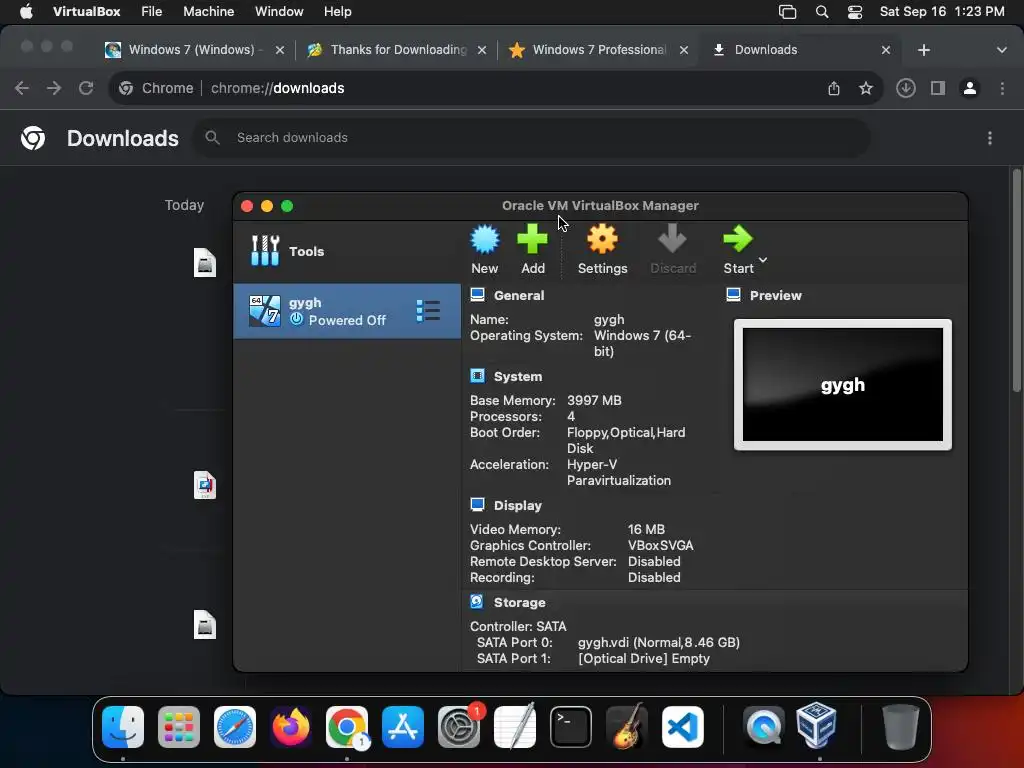Click Search downloads field
Screen dimensions: 1024x768
pyautogui.click(x=532, y=138)
